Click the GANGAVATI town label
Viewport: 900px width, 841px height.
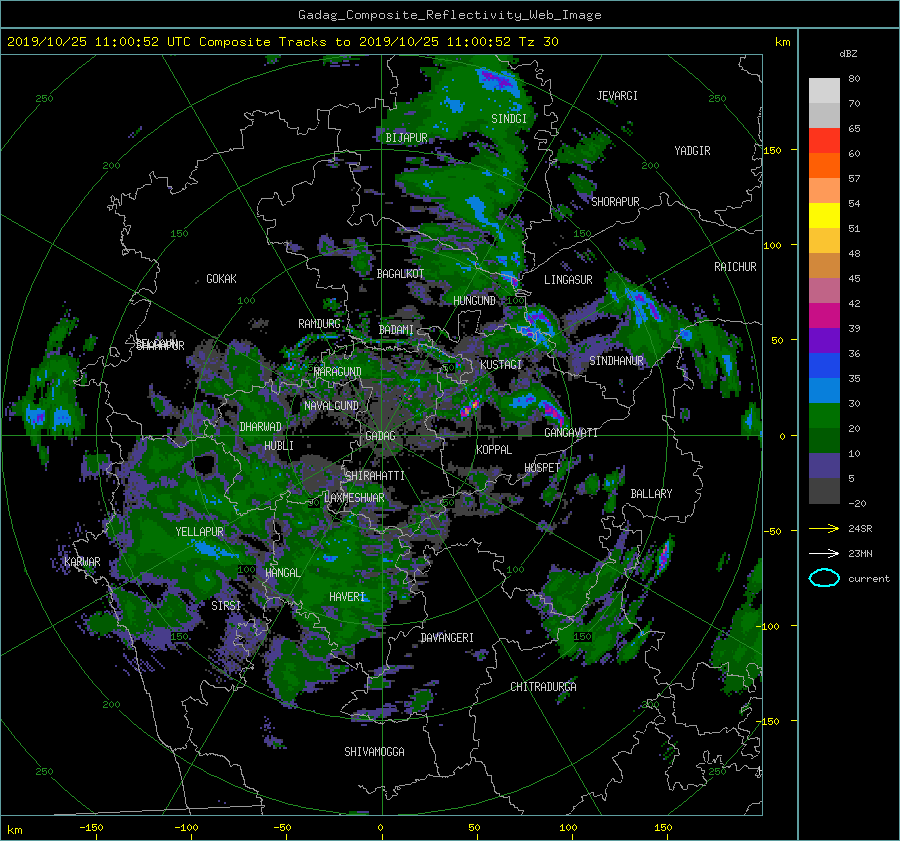[x=571, y=433]
